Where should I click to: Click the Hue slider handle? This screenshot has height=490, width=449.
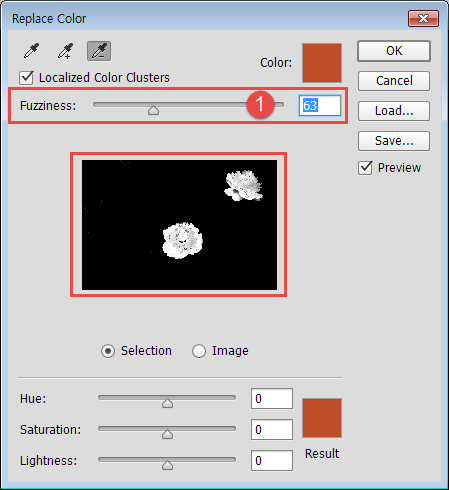point(167,403)
